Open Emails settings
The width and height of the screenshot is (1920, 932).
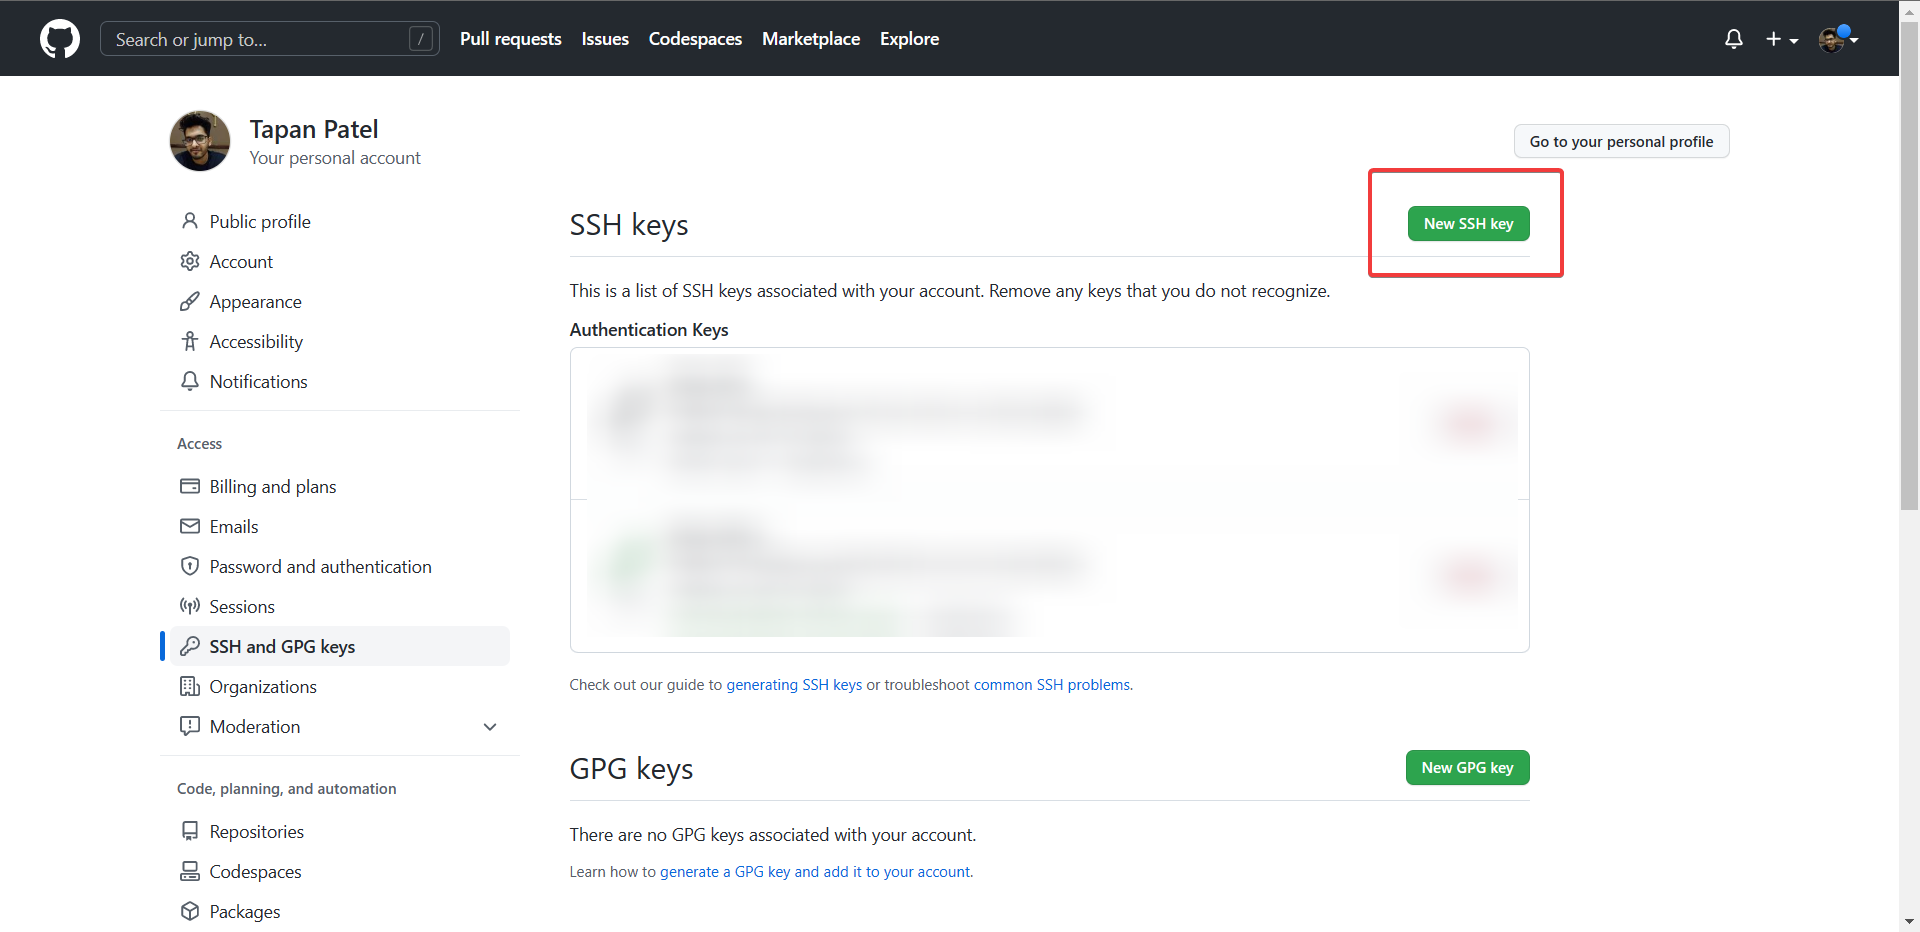click(x=234, y=527)
